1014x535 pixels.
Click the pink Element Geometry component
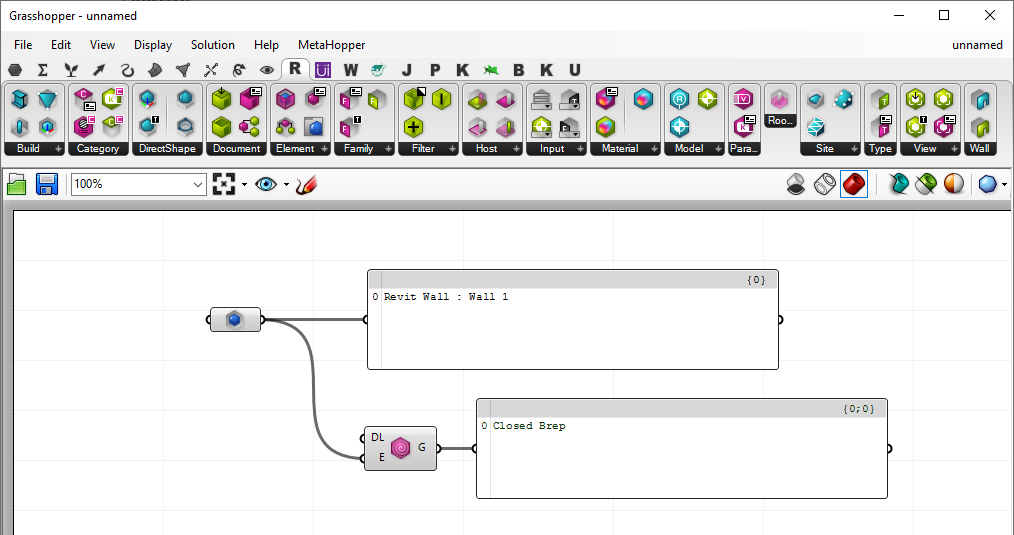pos(400,448)
